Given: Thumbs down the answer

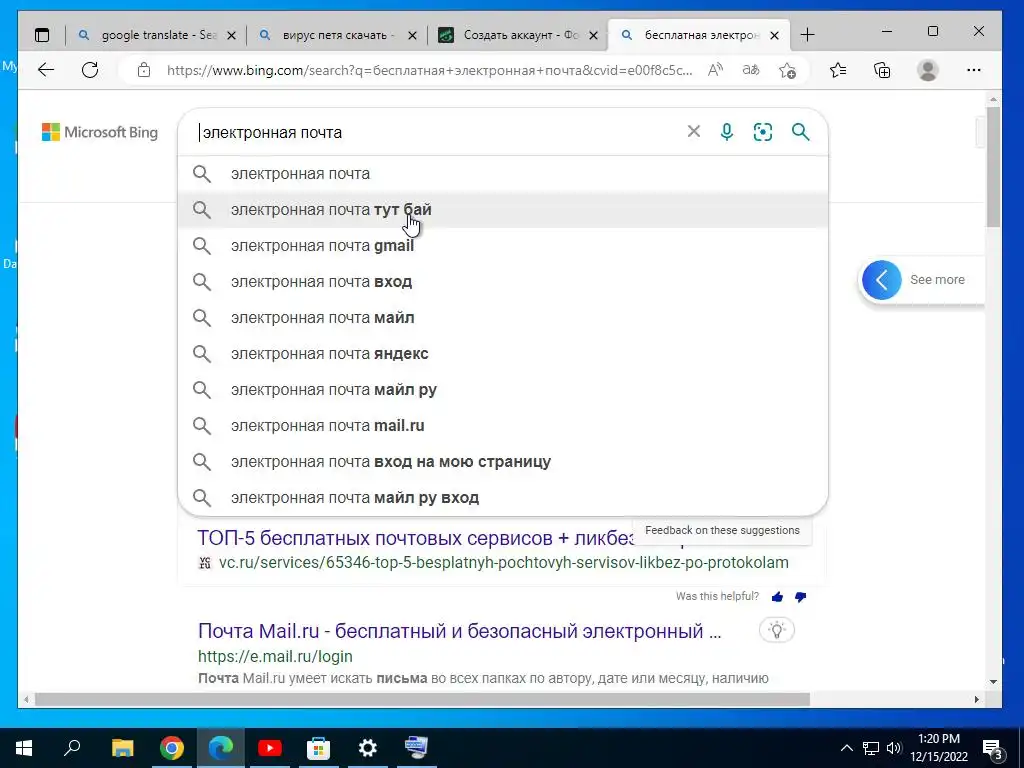Looking at the screenshot, I should [x=801, y=596].
